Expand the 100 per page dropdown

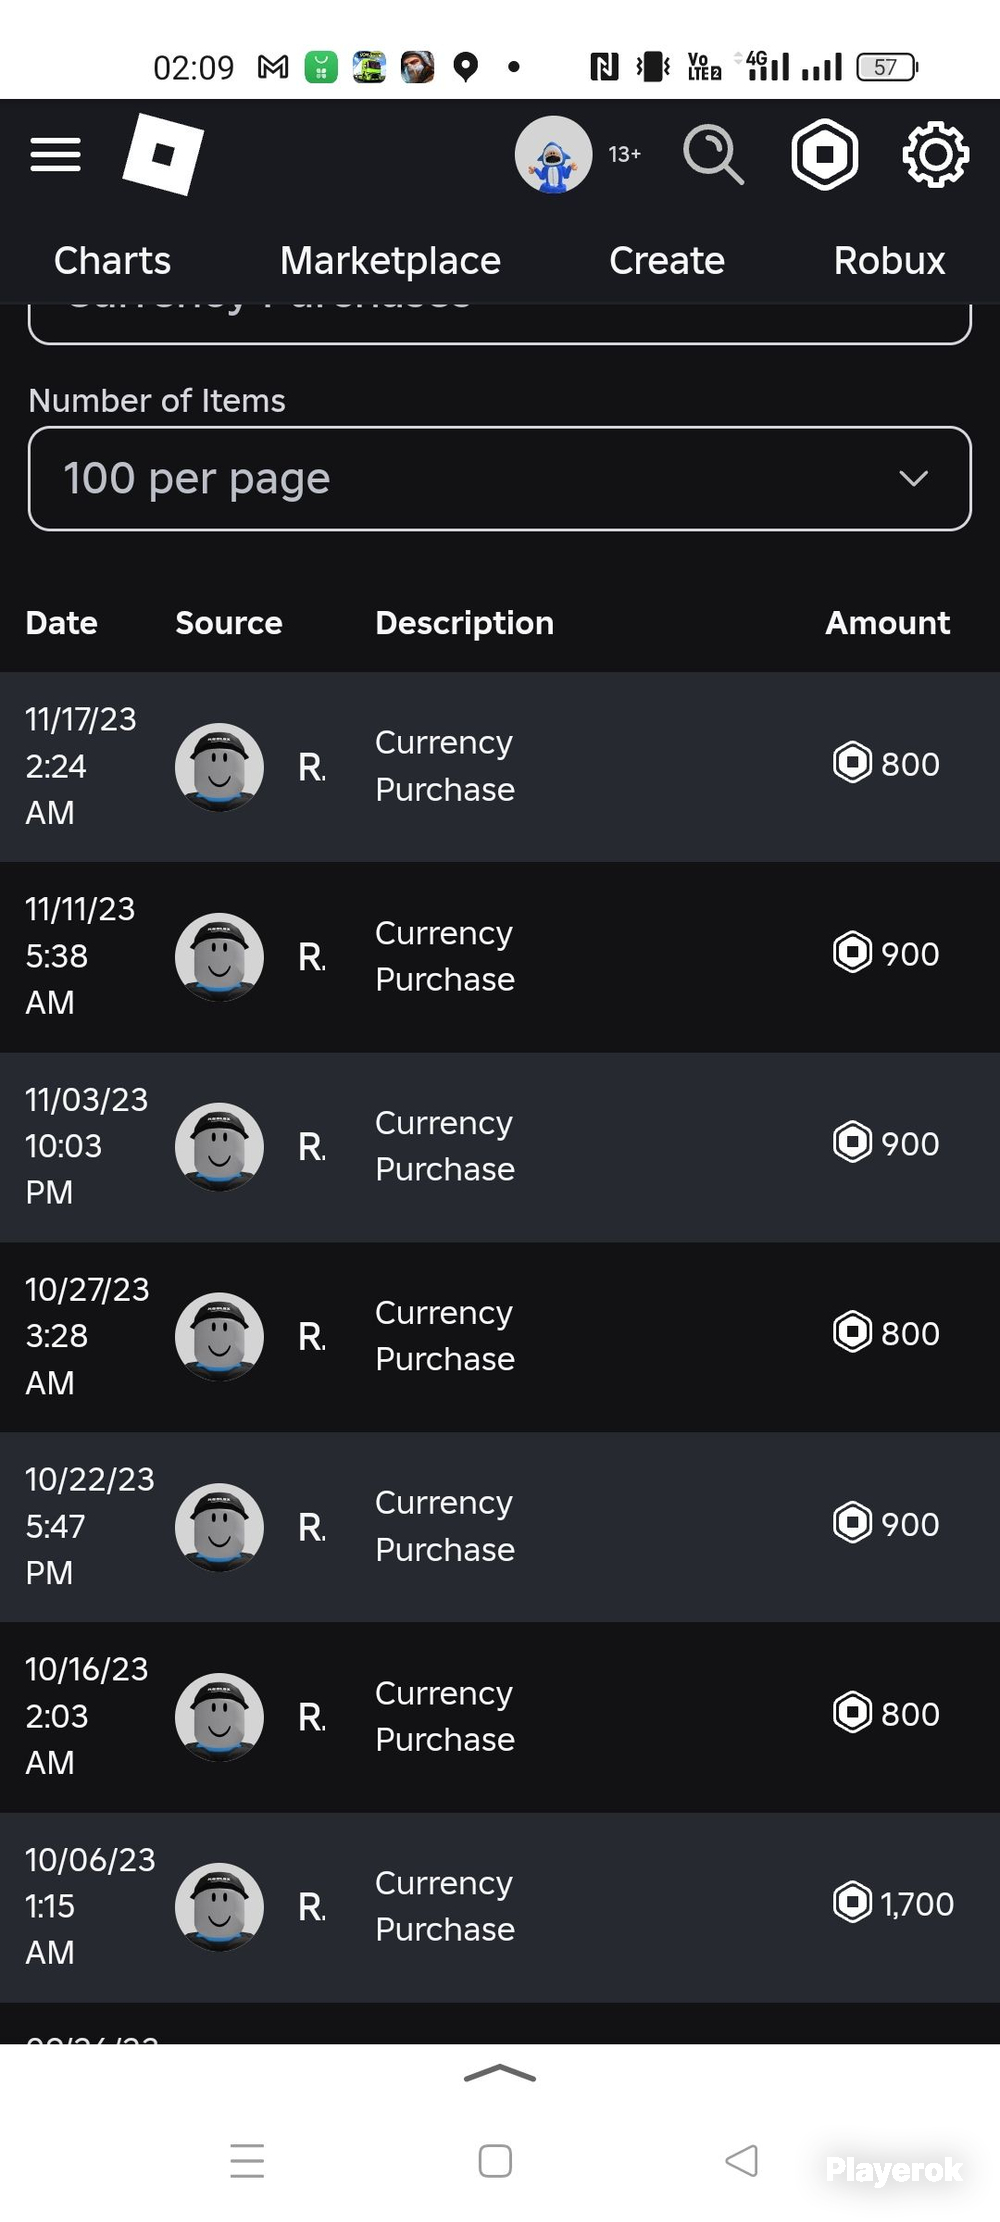click(500, 479)
